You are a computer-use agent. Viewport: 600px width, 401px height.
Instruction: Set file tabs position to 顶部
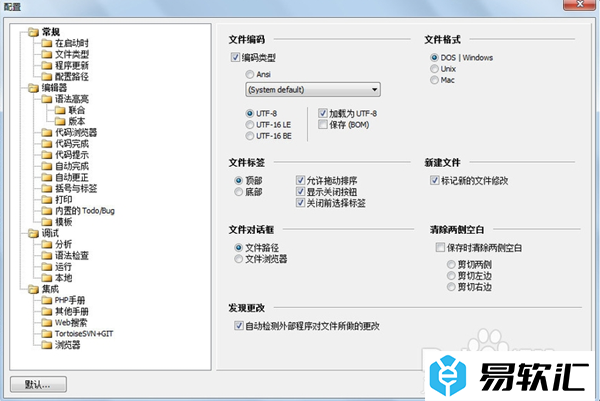pos(239,180)
